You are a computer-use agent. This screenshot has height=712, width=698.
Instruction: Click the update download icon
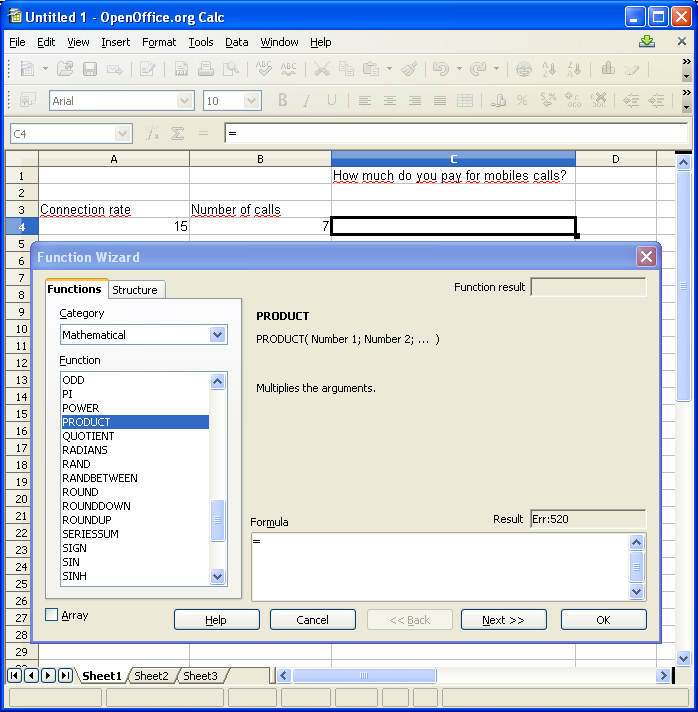tap(647, 42)
